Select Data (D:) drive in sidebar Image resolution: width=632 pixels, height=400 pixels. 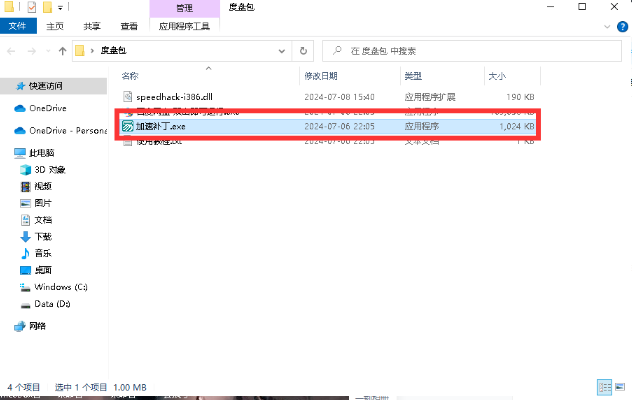(52, 303)
